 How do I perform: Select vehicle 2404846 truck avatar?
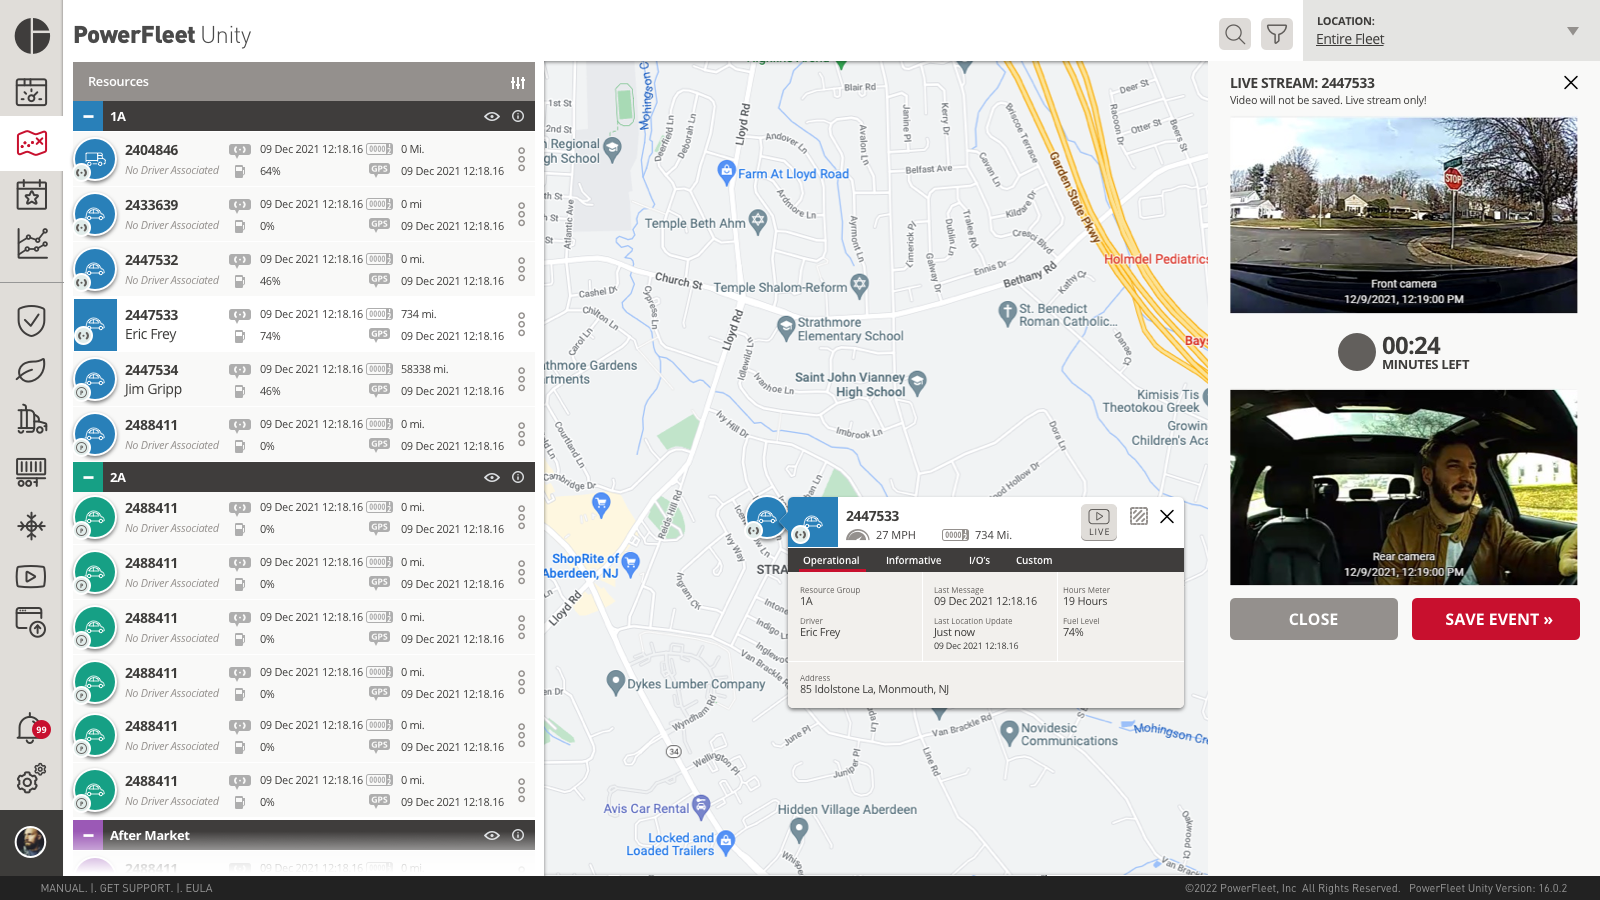coord(95,159)
